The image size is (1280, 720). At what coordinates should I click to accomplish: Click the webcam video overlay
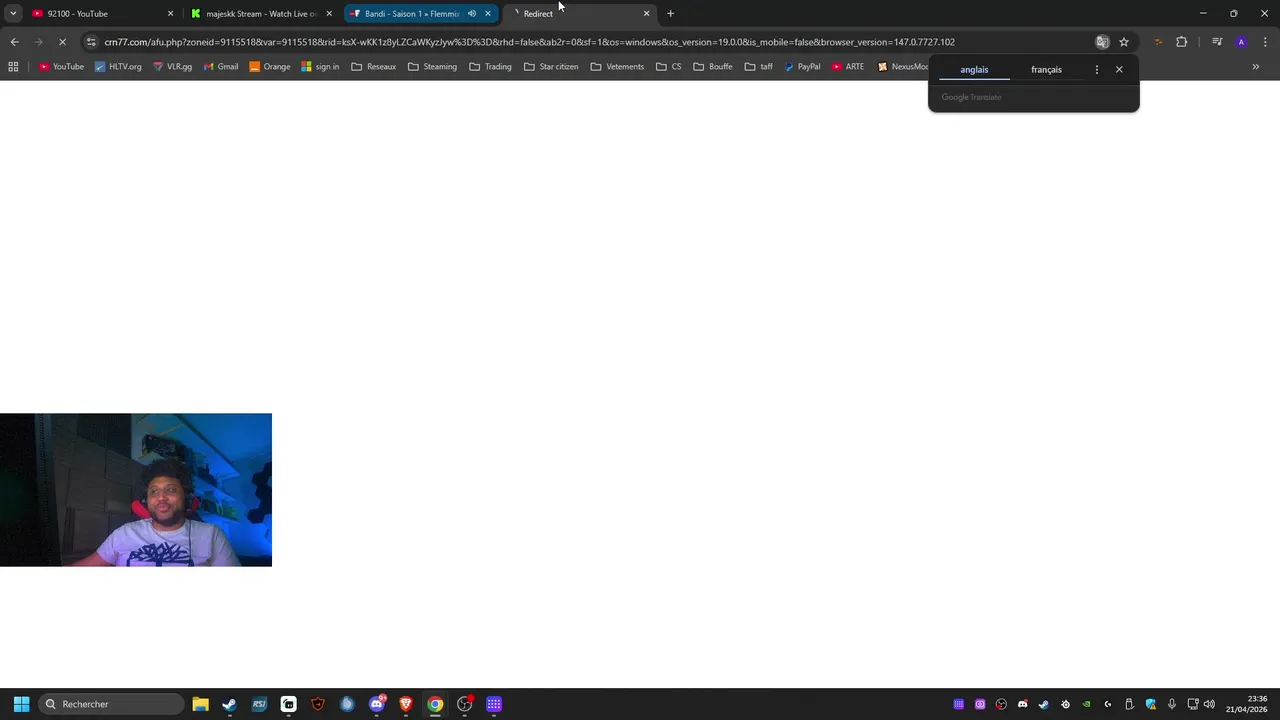(x=136, y=490)
